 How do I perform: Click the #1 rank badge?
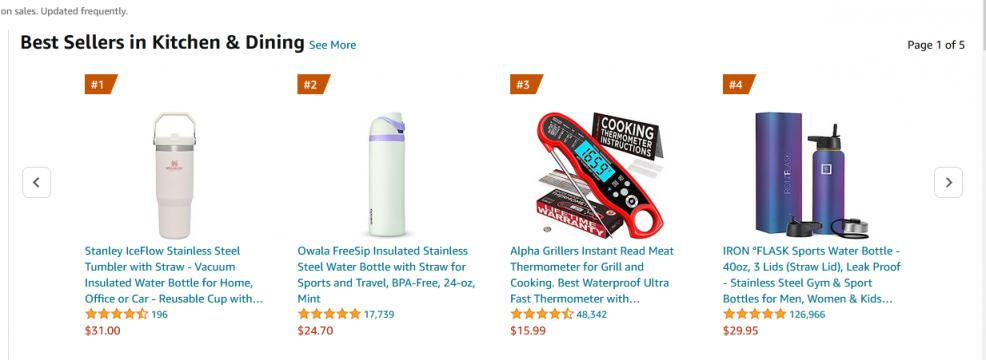[x=101, y=84]
